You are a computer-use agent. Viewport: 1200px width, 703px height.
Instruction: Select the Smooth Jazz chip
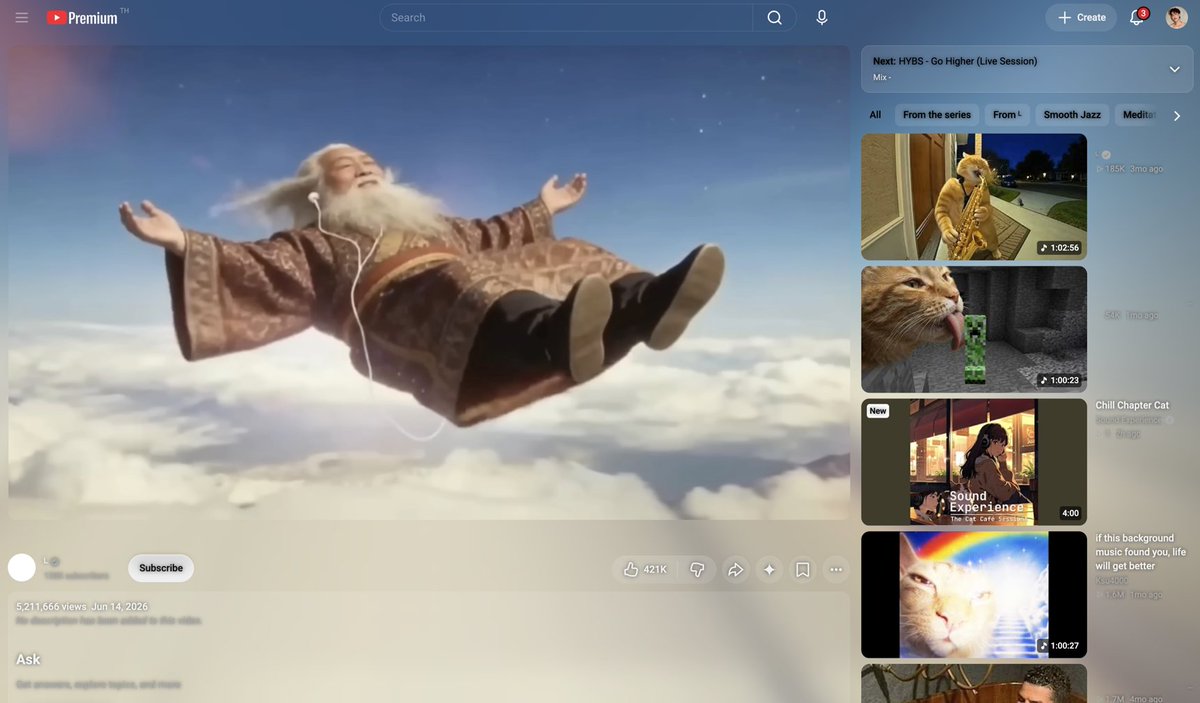pos(1072,115)
